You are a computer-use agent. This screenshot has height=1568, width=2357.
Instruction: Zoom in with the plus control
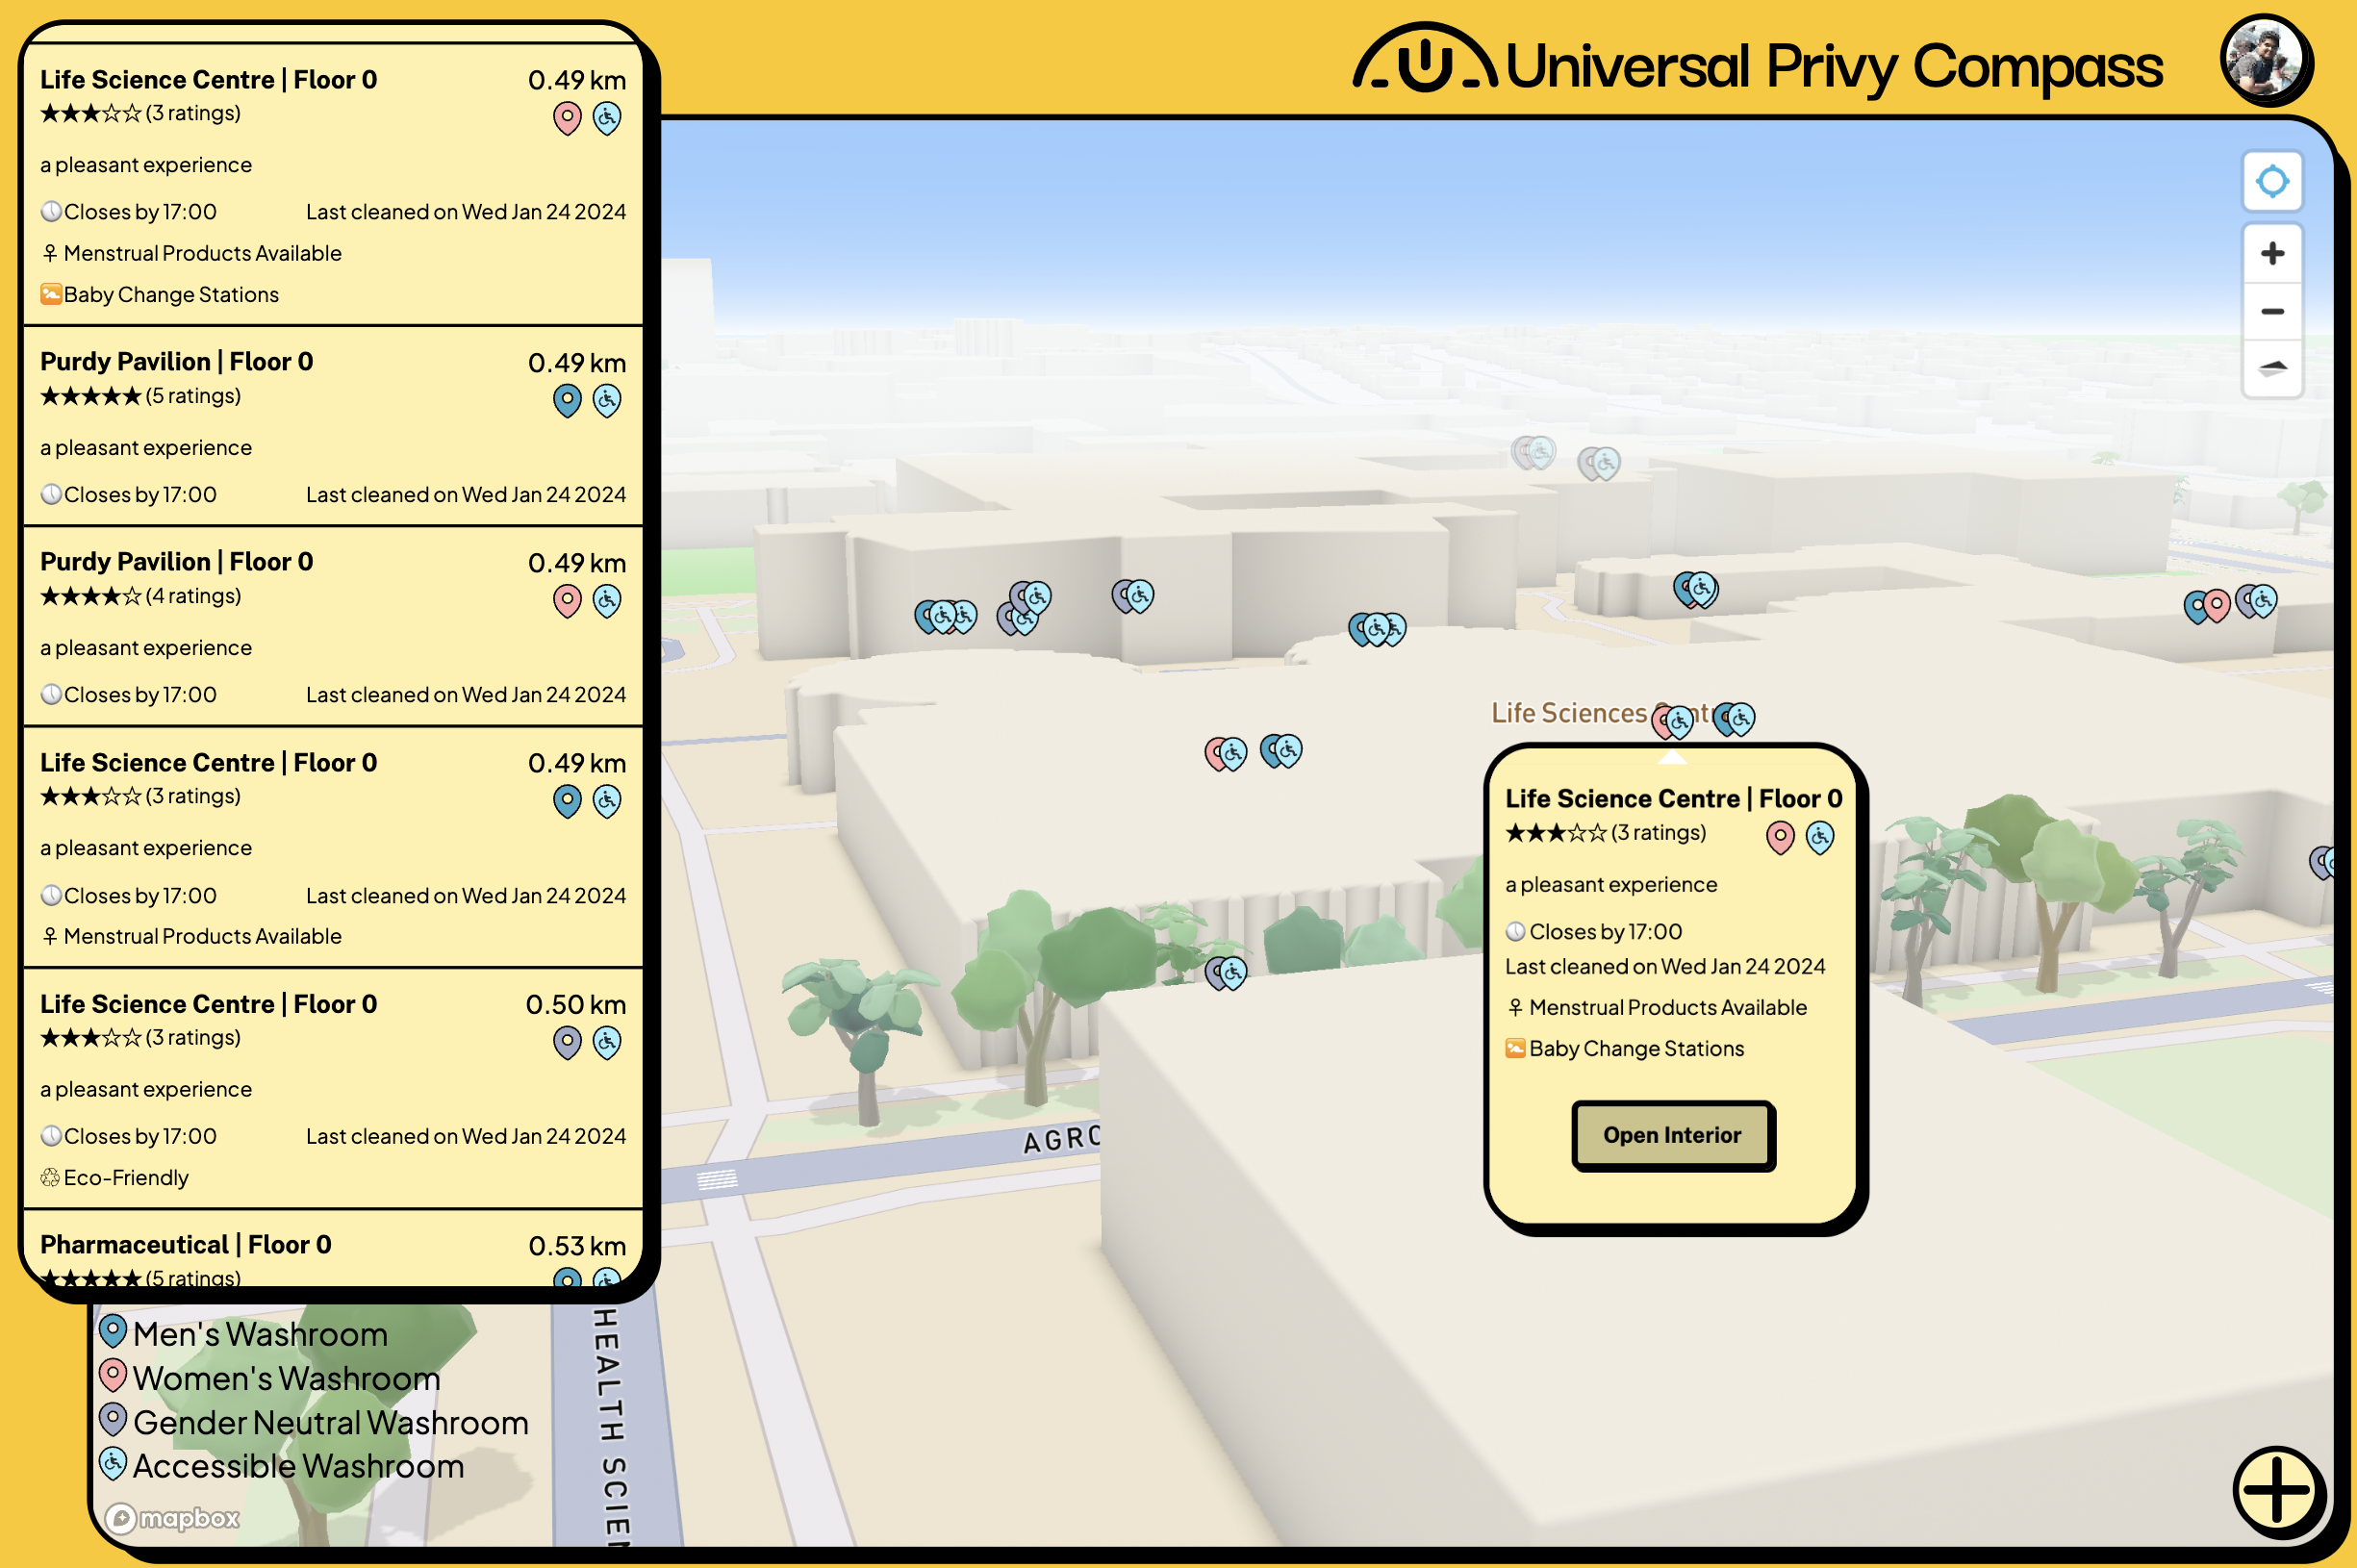point(2271,253)
